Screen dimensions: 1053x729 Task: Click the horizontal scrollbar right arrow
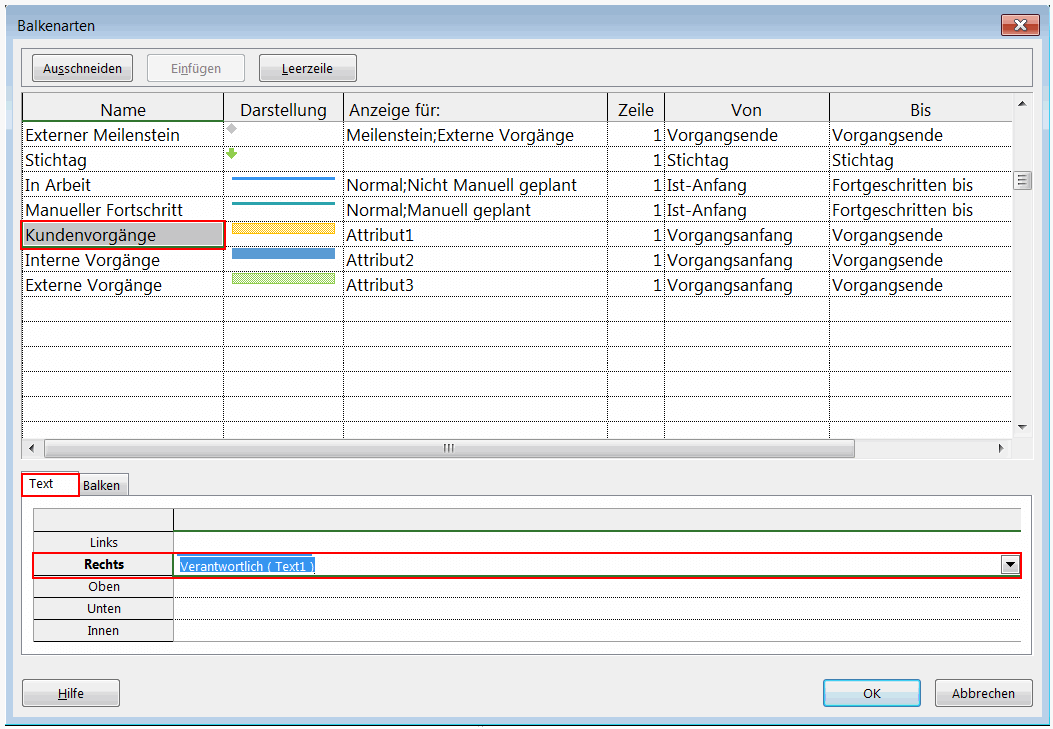pos(1001,449)
